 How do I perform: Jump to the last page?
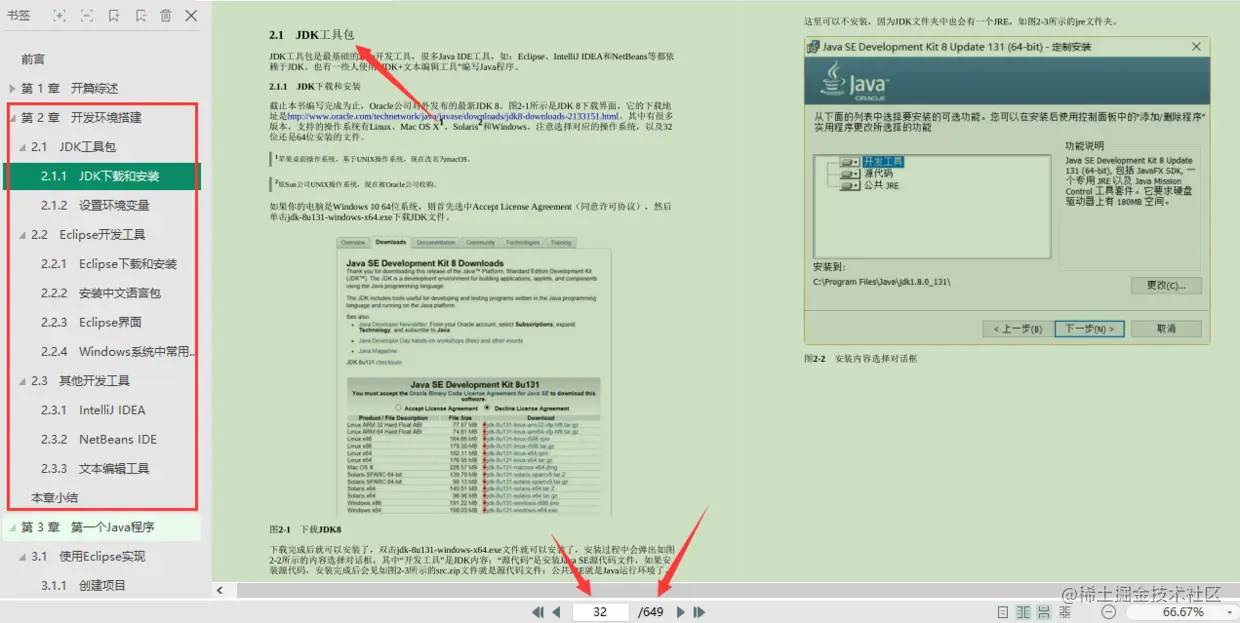pyautogui.click(x=700, y=612)
